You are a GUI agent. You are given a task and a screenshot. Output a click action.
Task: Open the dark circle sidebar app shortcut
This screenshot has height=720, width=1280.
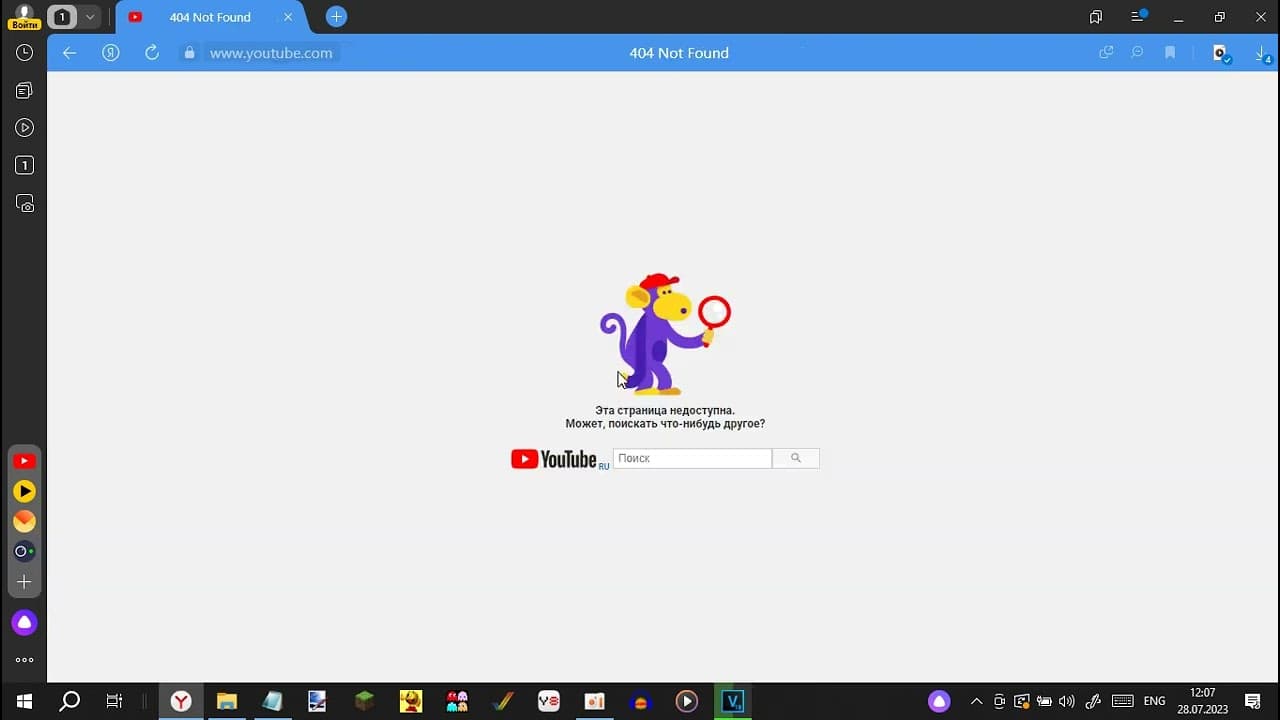pos(24,551)
